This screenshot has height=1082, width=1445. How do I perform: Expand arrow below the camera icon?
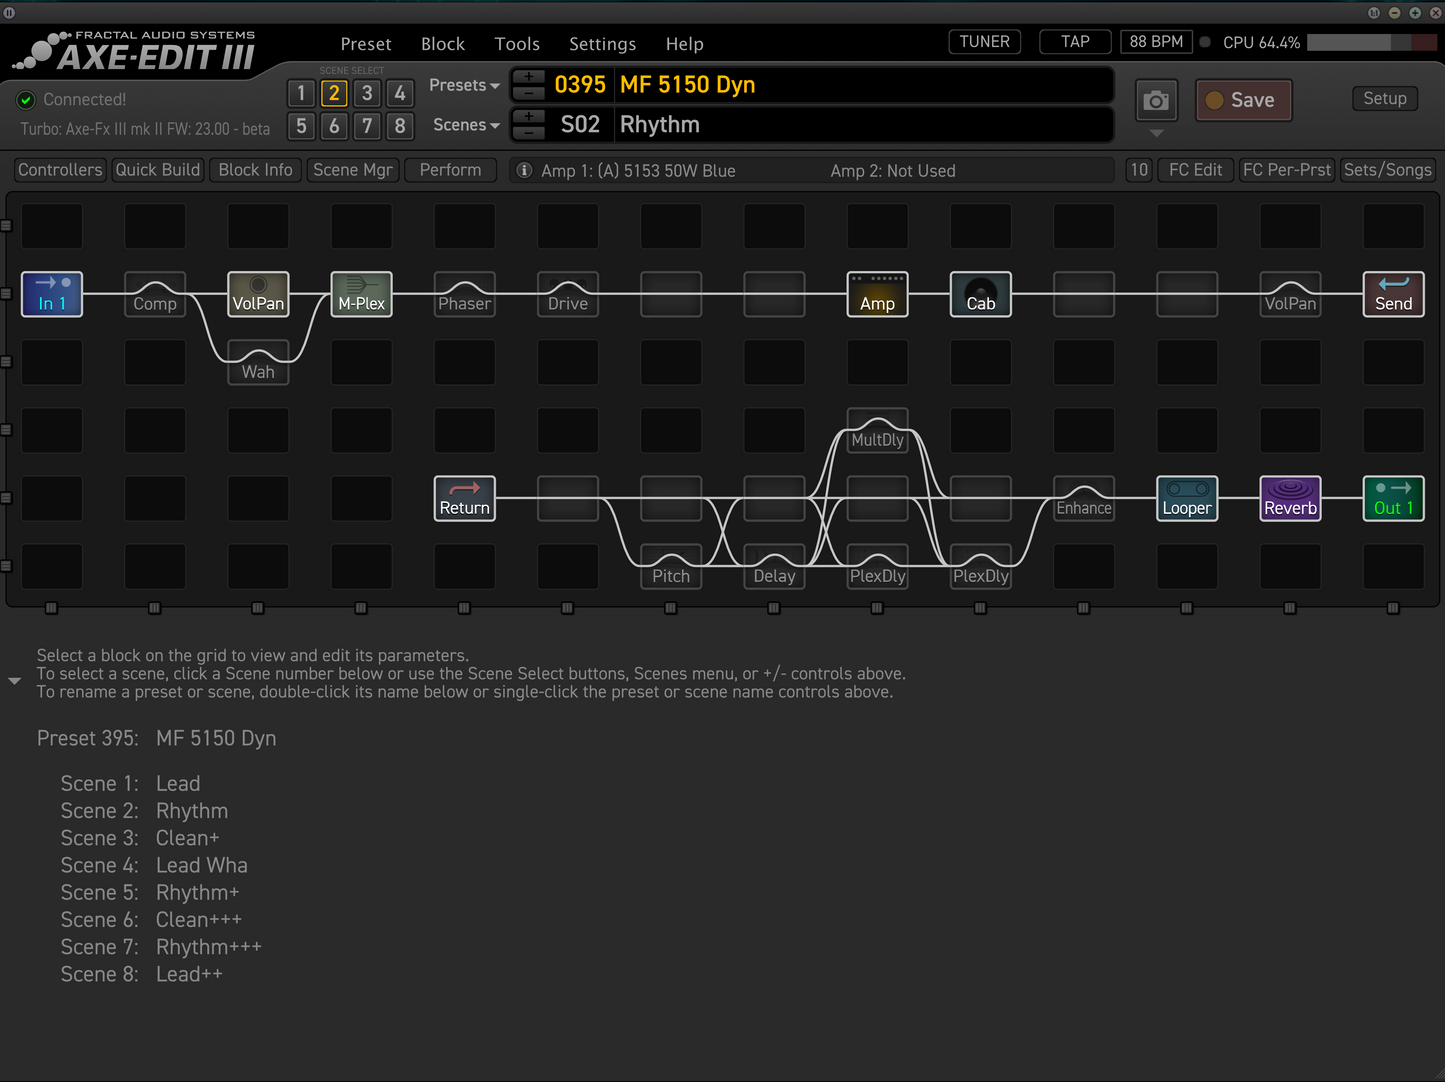click(1156, 133)
